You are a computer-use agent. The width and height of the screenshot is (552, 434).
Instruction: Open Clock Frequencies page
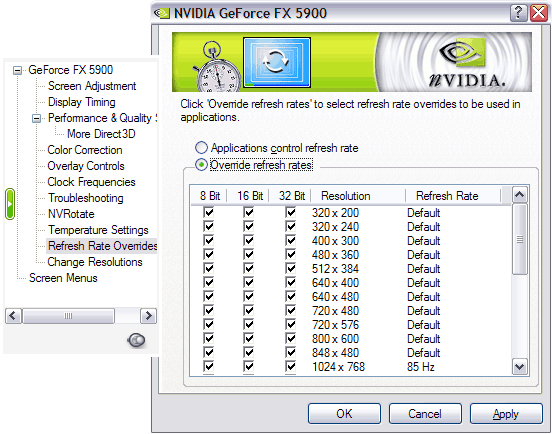point(91,182)
